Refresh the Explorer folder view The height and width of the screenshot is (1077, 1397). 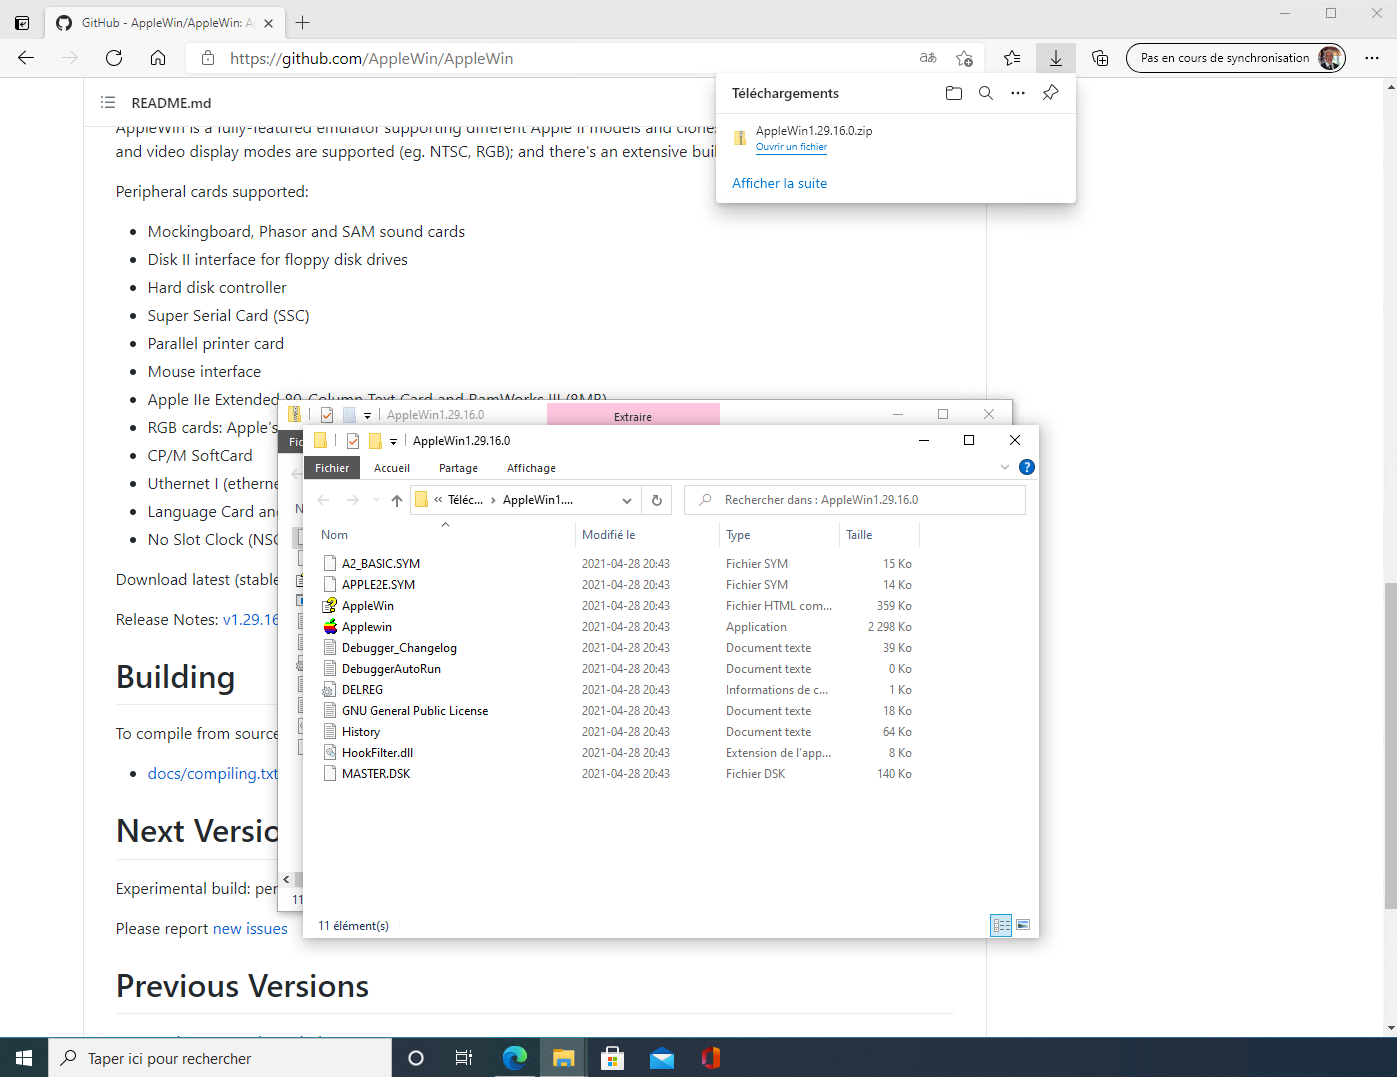click(x=656, y=500)
